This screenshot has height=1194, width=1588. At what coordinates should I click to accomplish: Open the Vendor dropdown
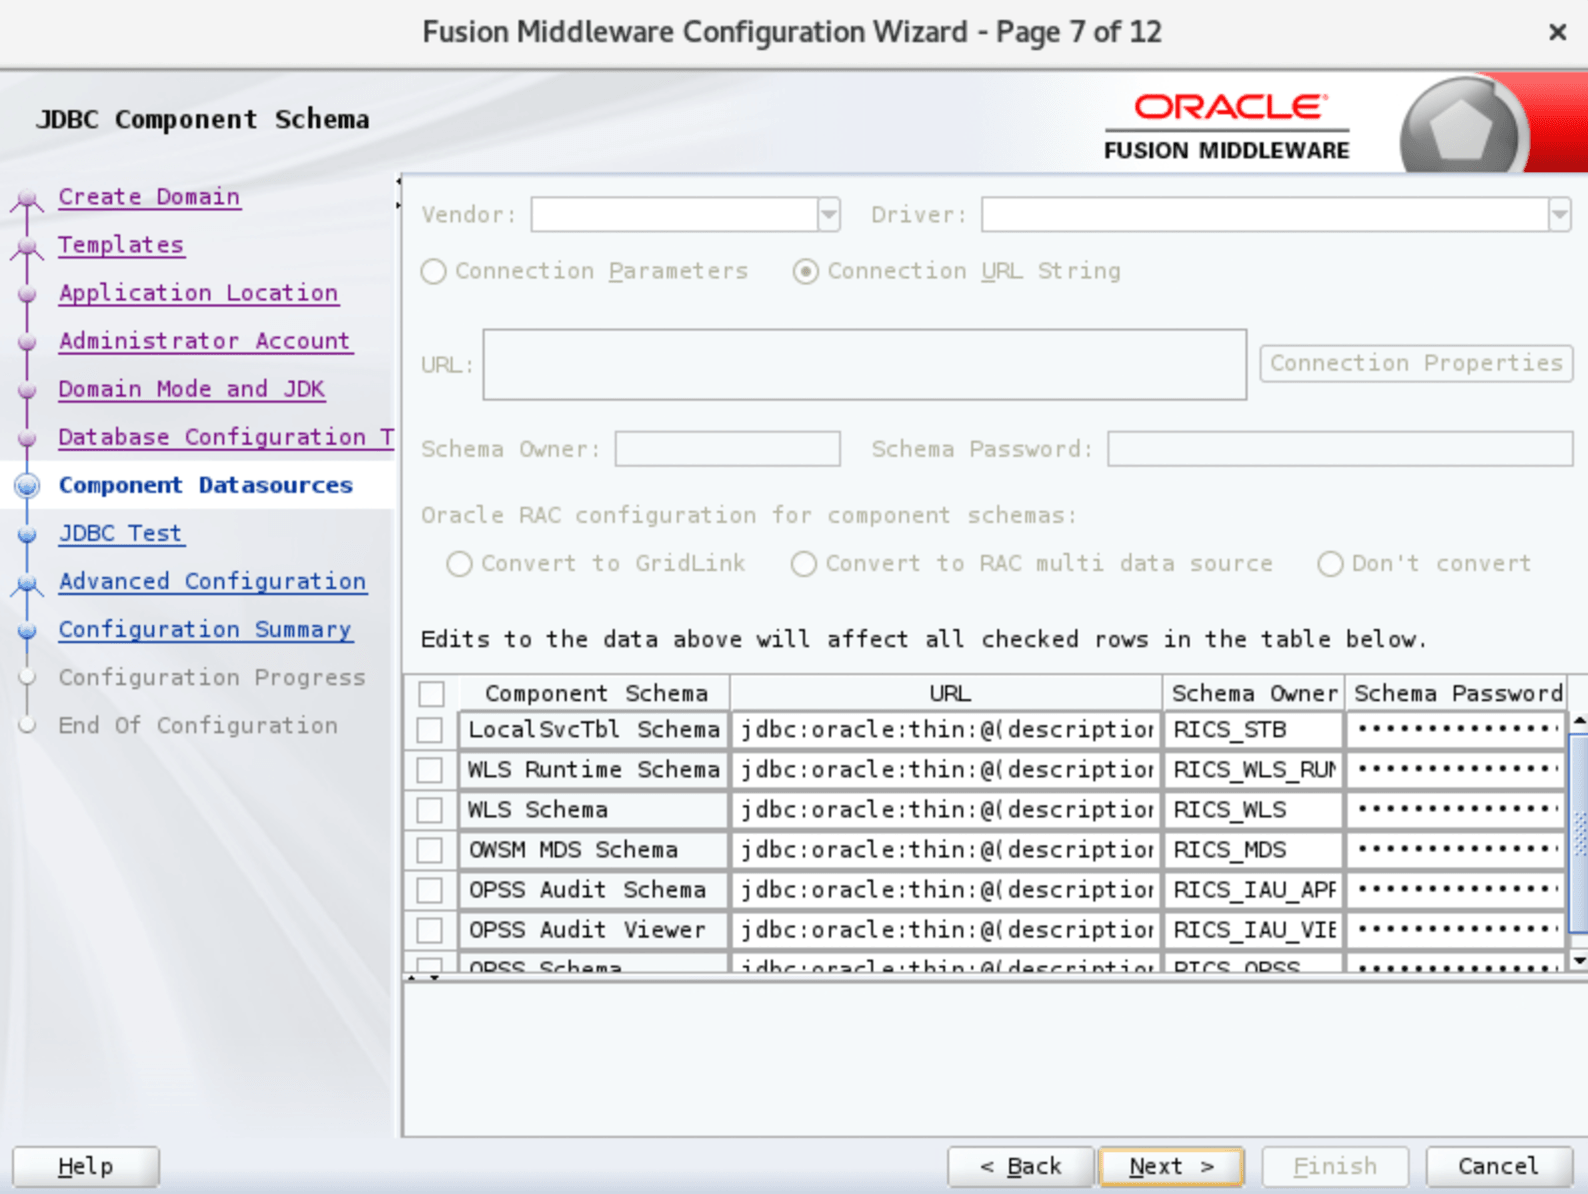829,214
